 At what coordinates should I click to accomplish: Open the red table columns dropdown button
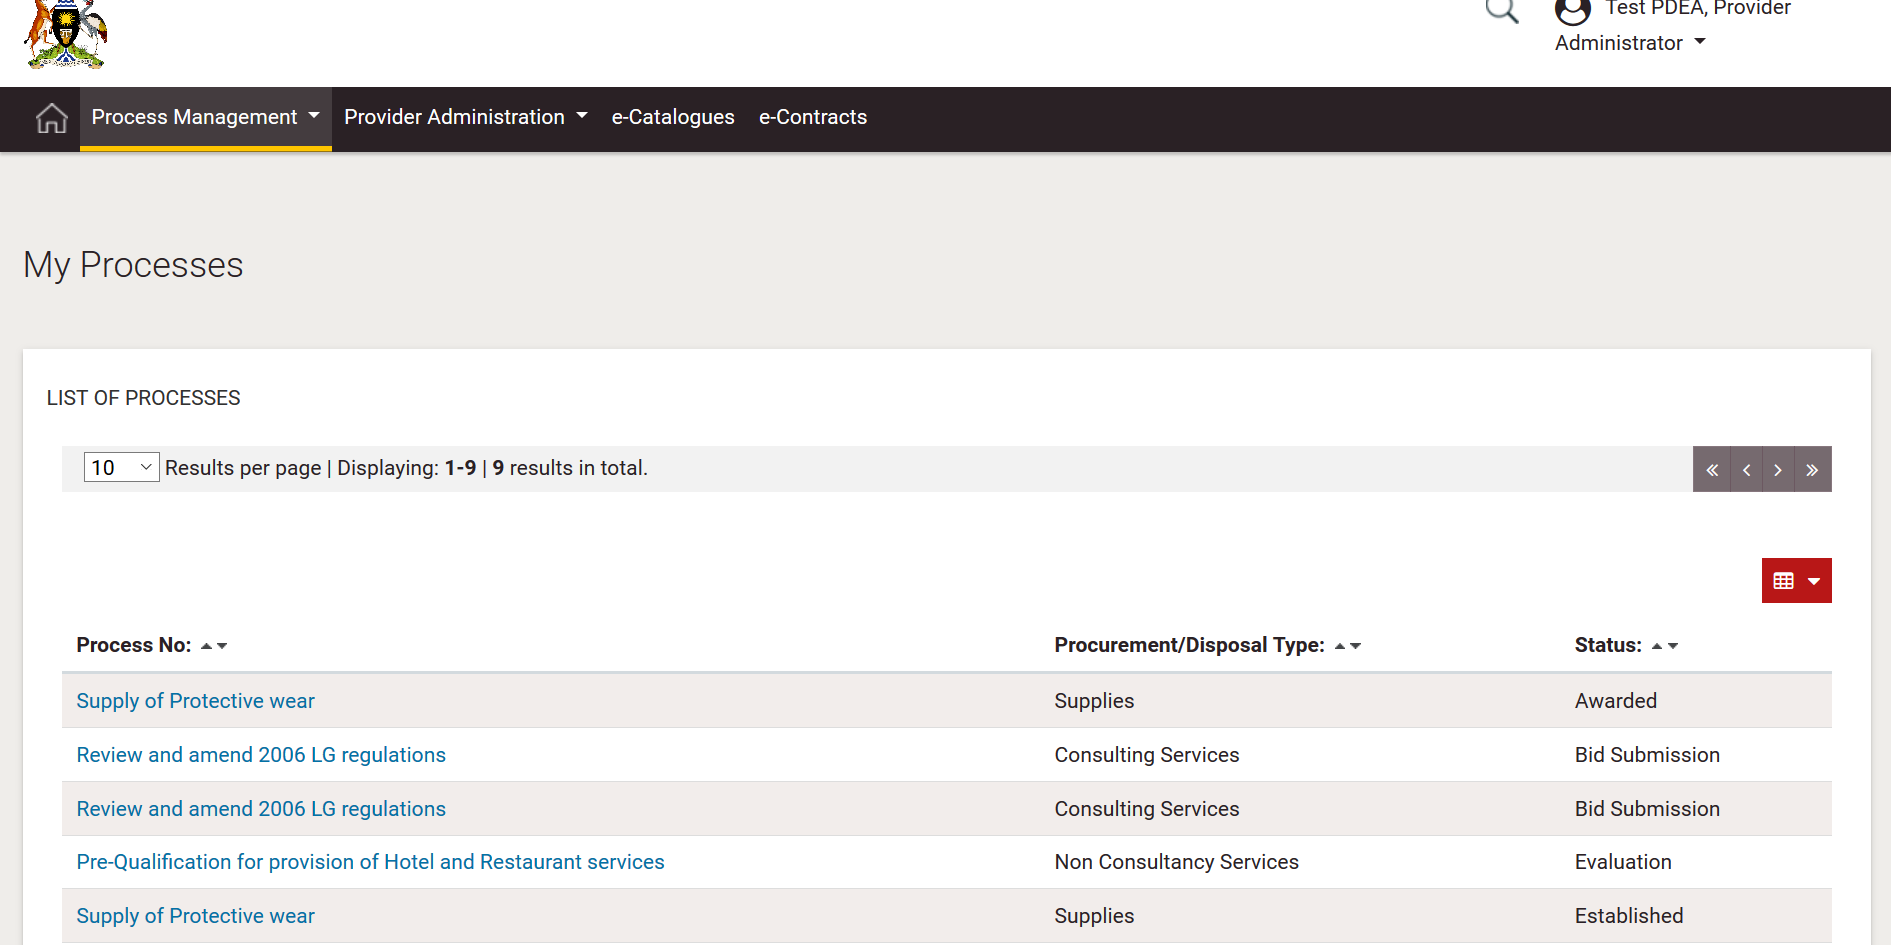pyautogui.click(x=1796, y=581)
